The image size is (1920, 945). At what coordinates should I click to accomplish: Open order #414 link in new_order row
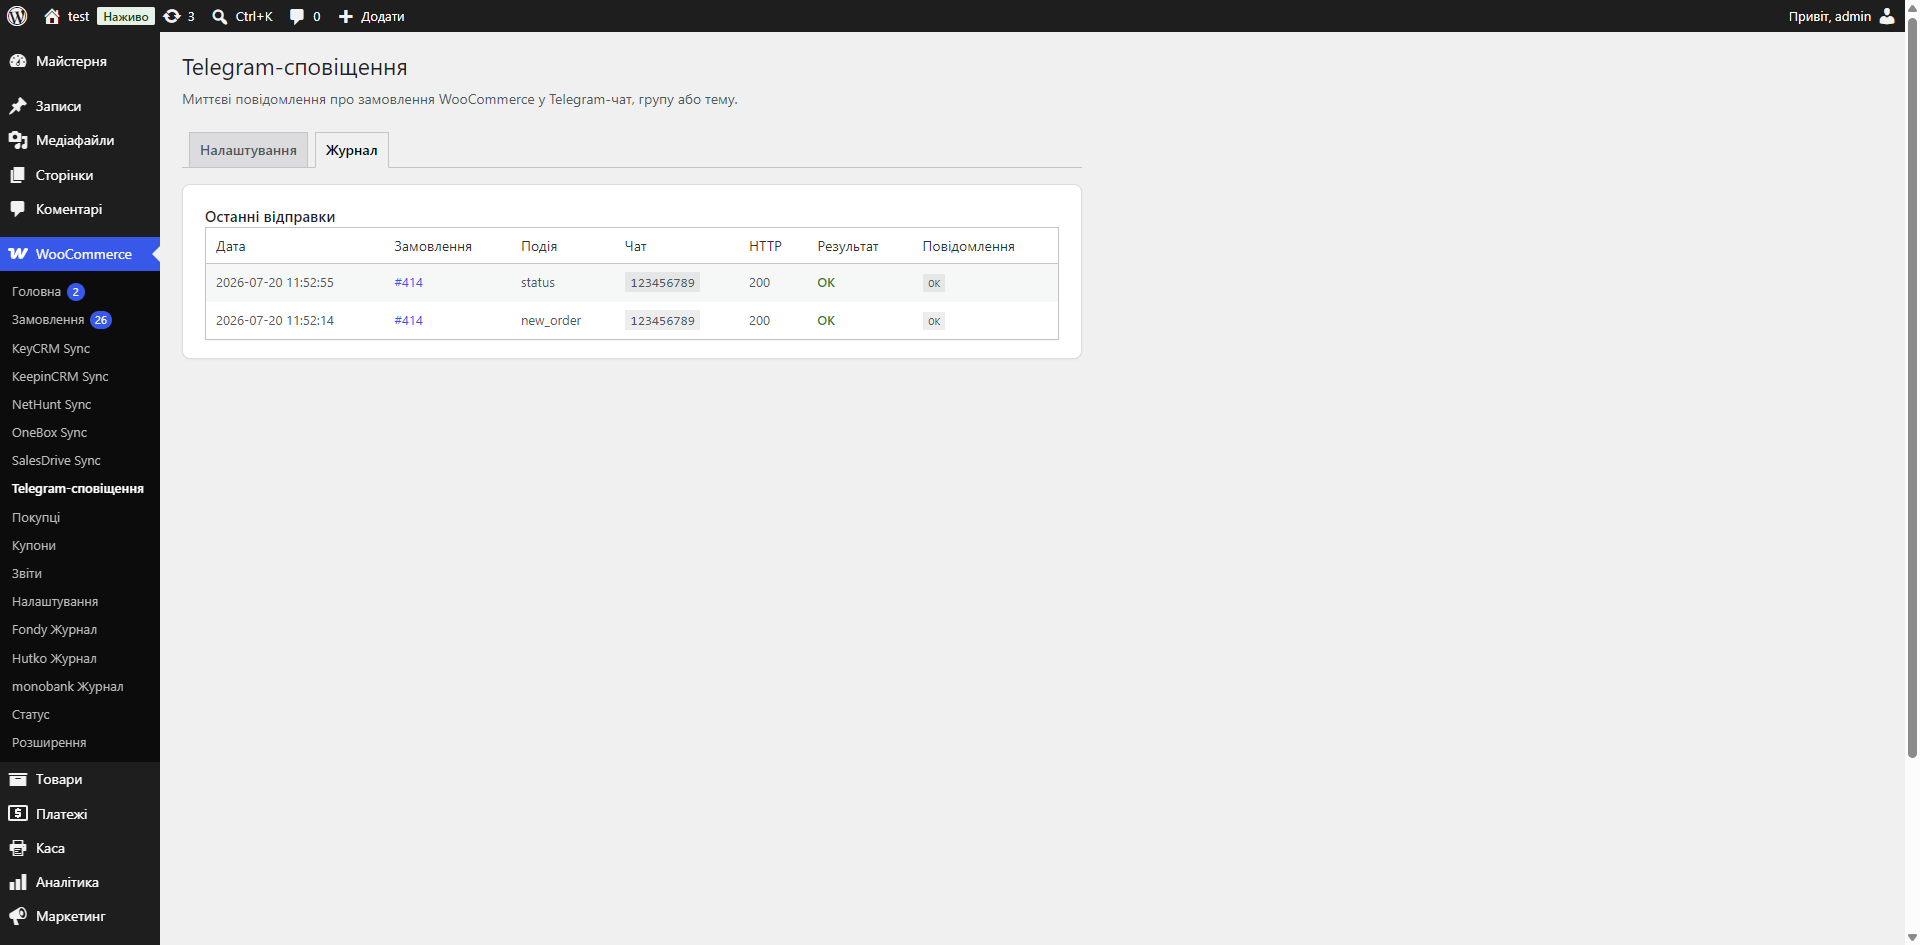[x=408, y=321]
